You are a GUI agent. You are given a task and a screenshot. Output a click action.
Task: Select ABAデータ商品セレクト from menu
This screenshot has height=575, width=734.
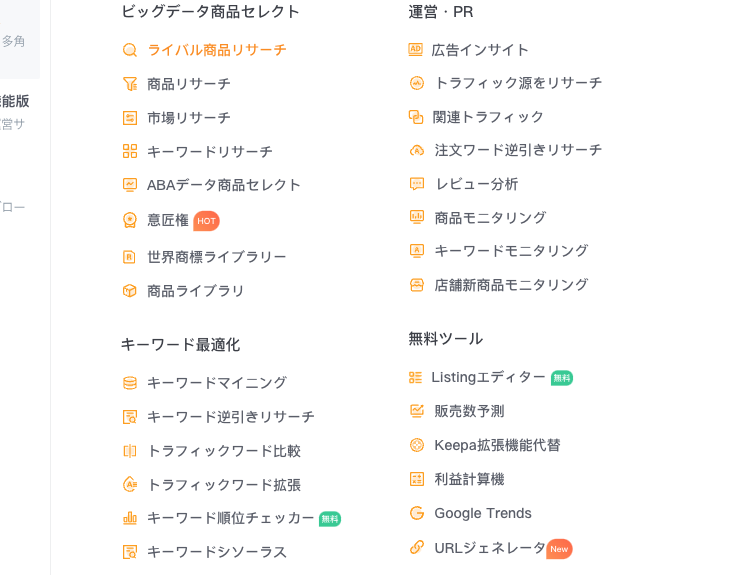coord(223,185)
